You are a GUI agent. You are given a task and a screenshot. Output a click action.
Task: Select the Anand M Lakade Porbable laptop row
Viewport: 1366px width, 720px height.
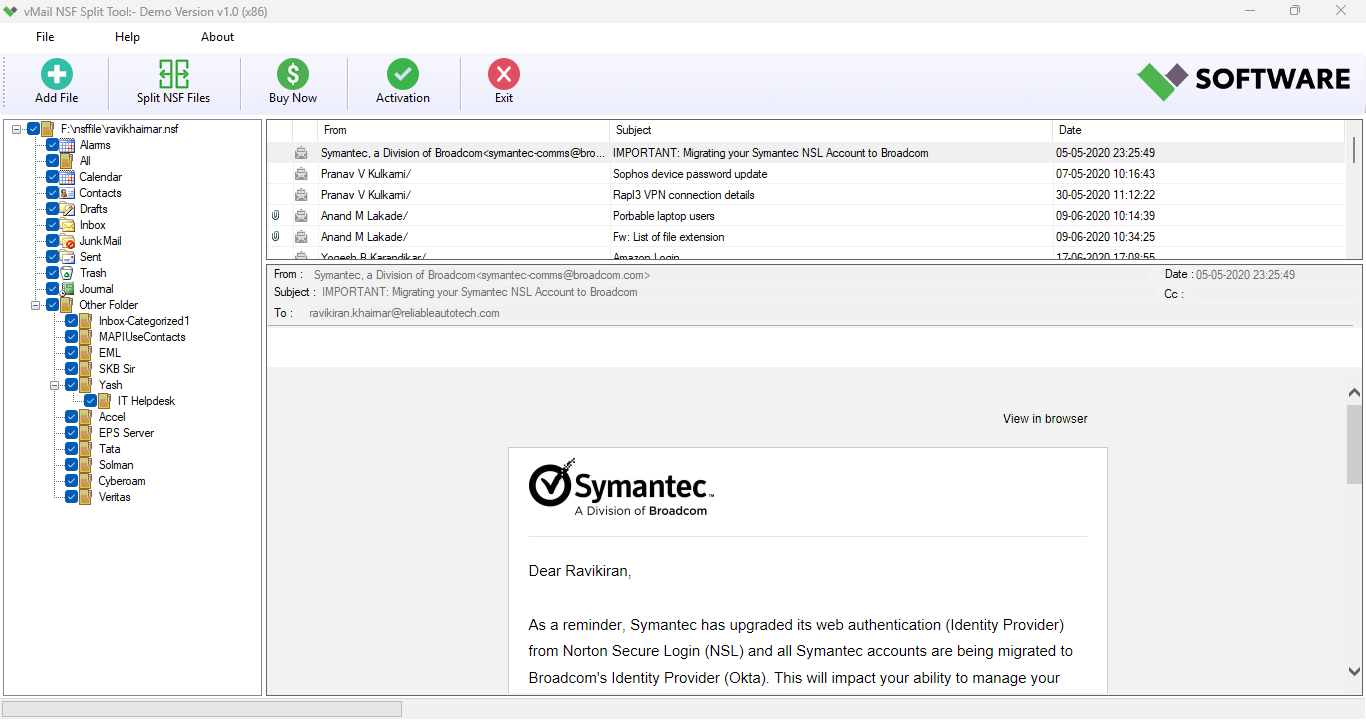[806, 216]
